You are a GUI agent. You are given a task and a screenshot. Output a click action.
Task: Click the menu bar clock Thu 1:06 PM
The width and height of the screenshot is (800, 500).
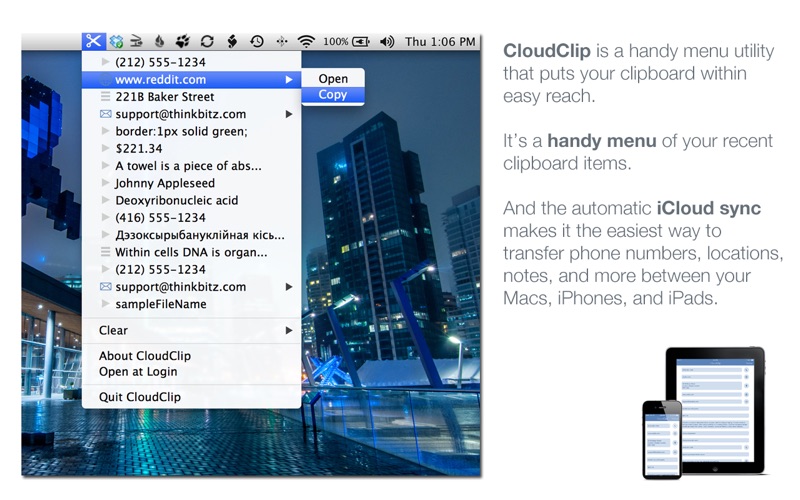[440, 42]
